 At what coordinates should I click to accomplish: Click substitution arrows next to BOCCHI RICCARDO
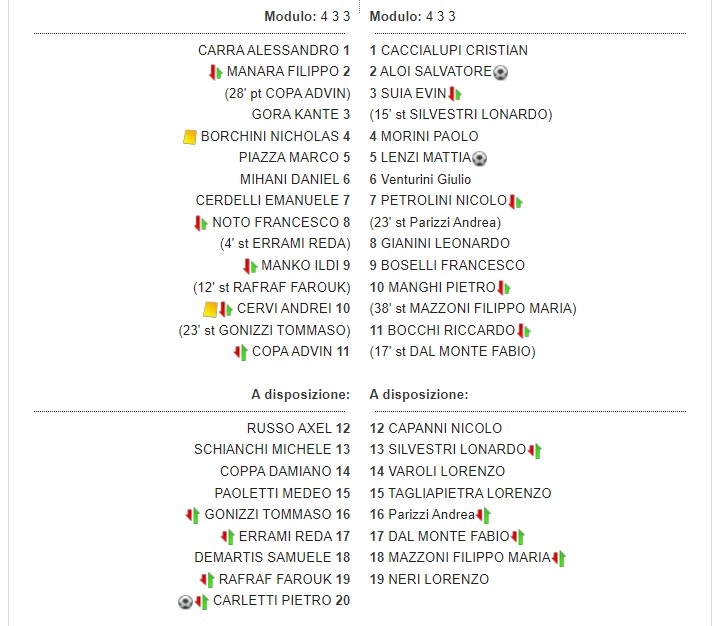click(x=524, y=330)
